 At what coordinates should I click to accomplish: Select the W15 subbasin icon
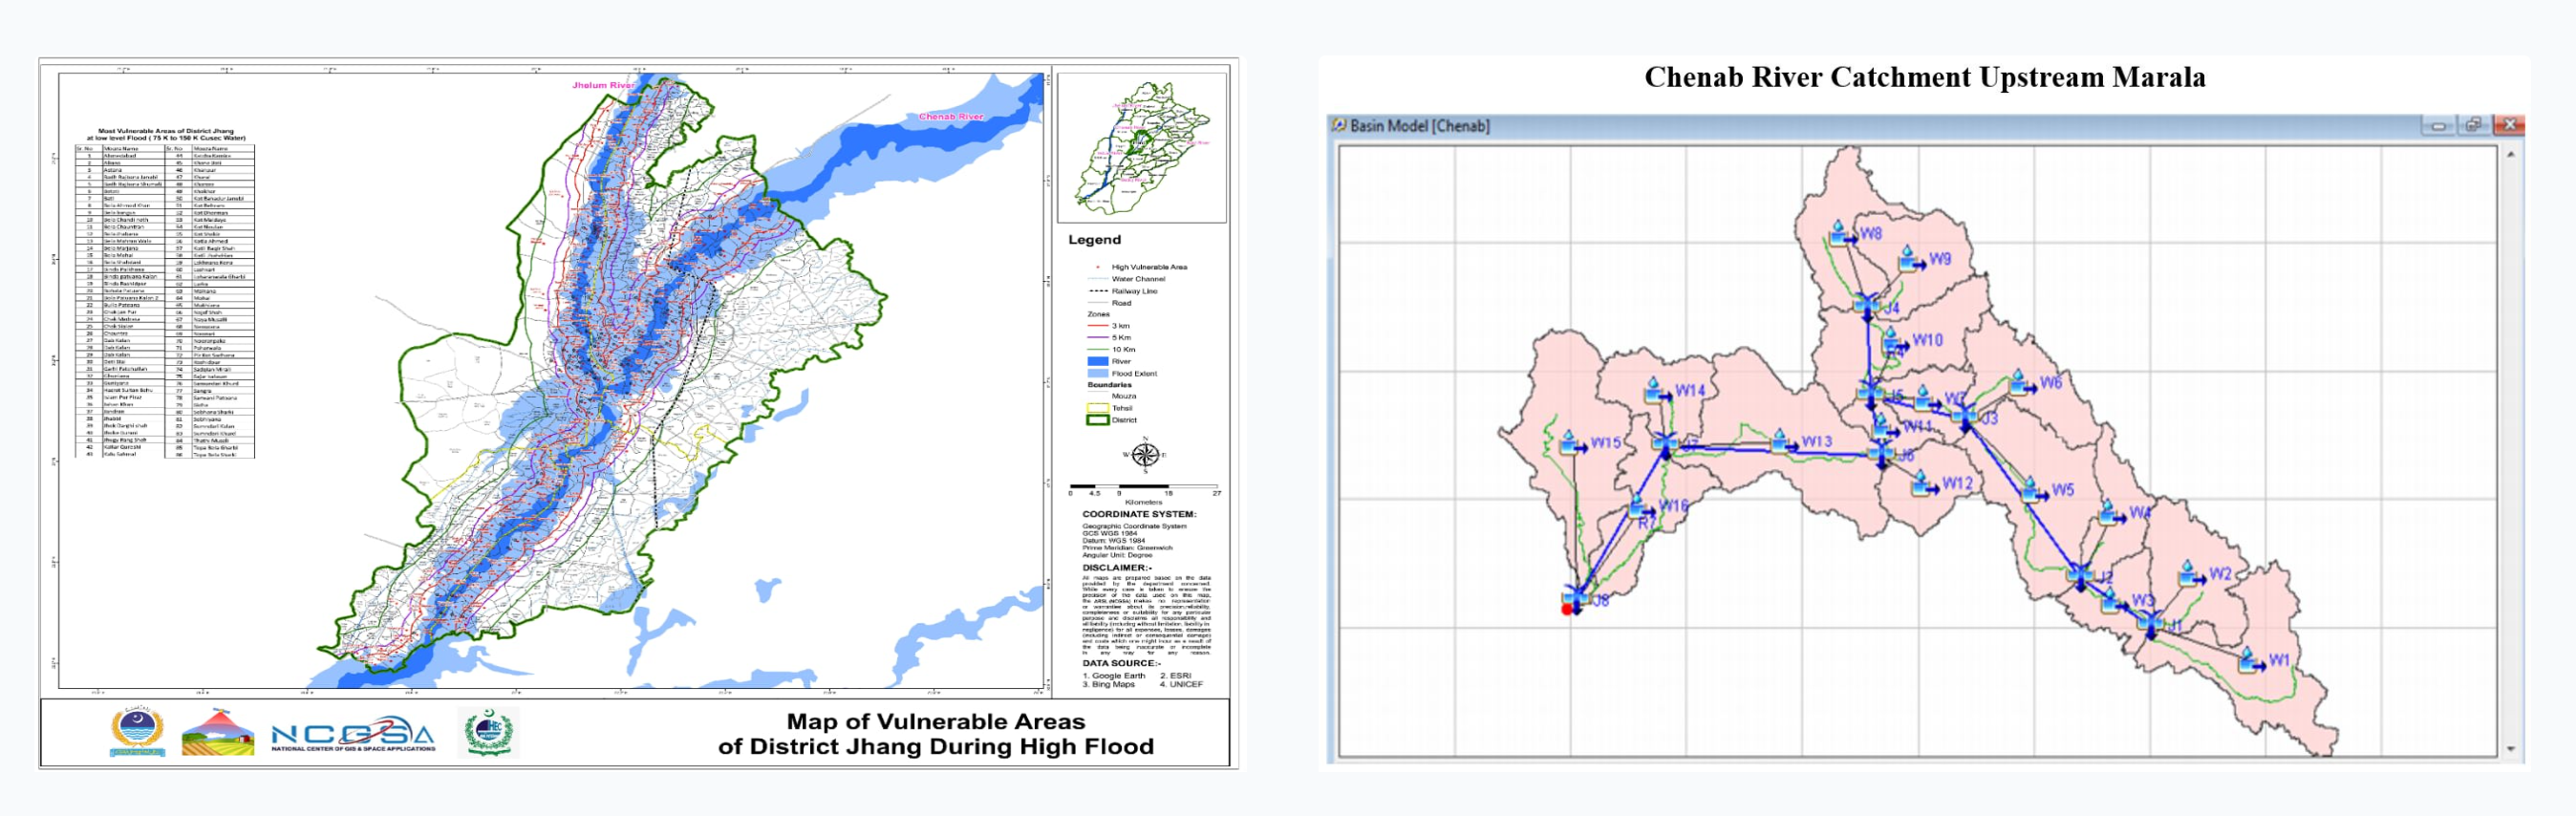pos(1571,442)
